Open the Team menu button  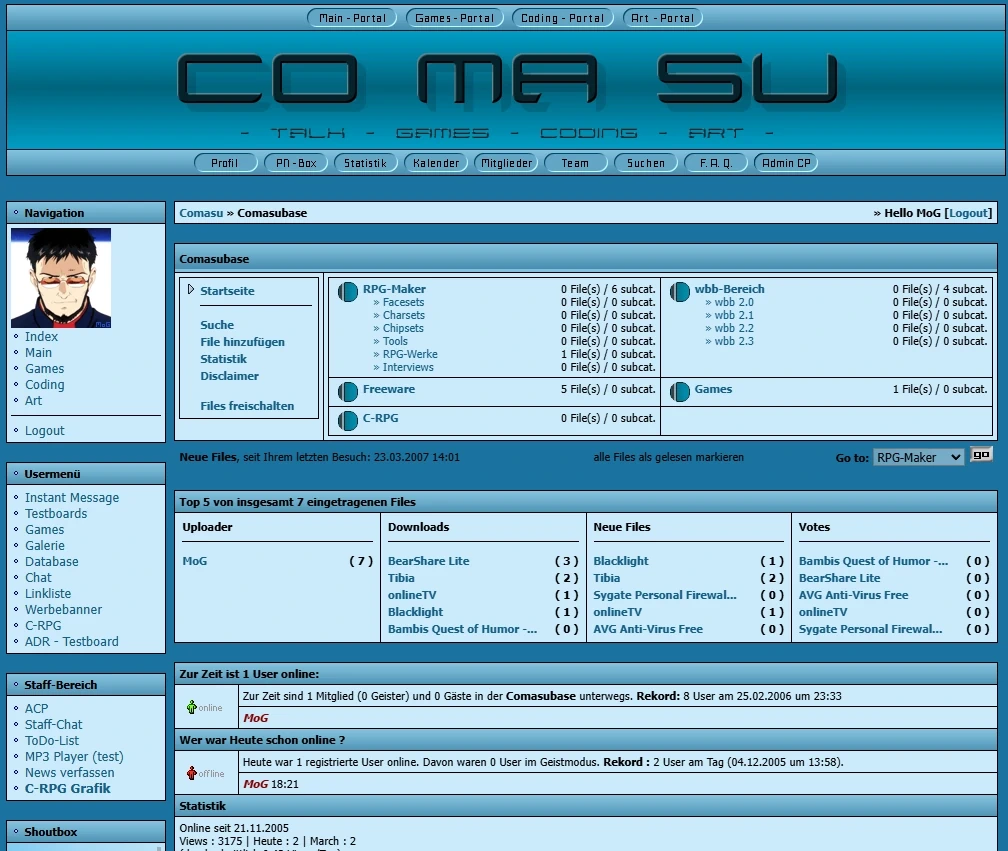point(575,163)
